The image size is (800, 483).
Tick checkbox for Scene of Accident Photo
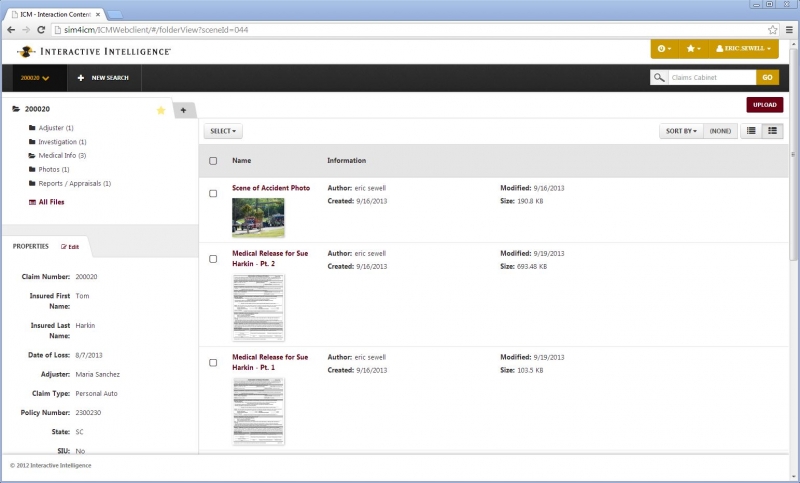point(213,194)
